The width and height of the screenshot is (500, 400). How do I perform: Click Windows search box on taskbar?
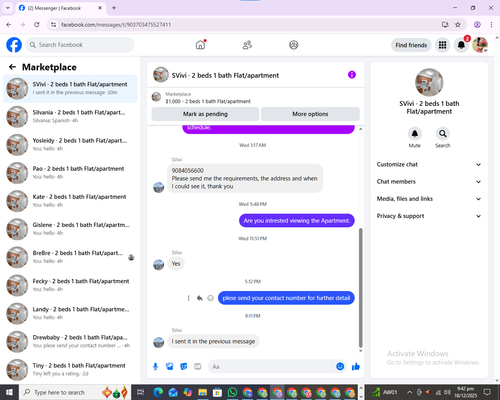74,392
